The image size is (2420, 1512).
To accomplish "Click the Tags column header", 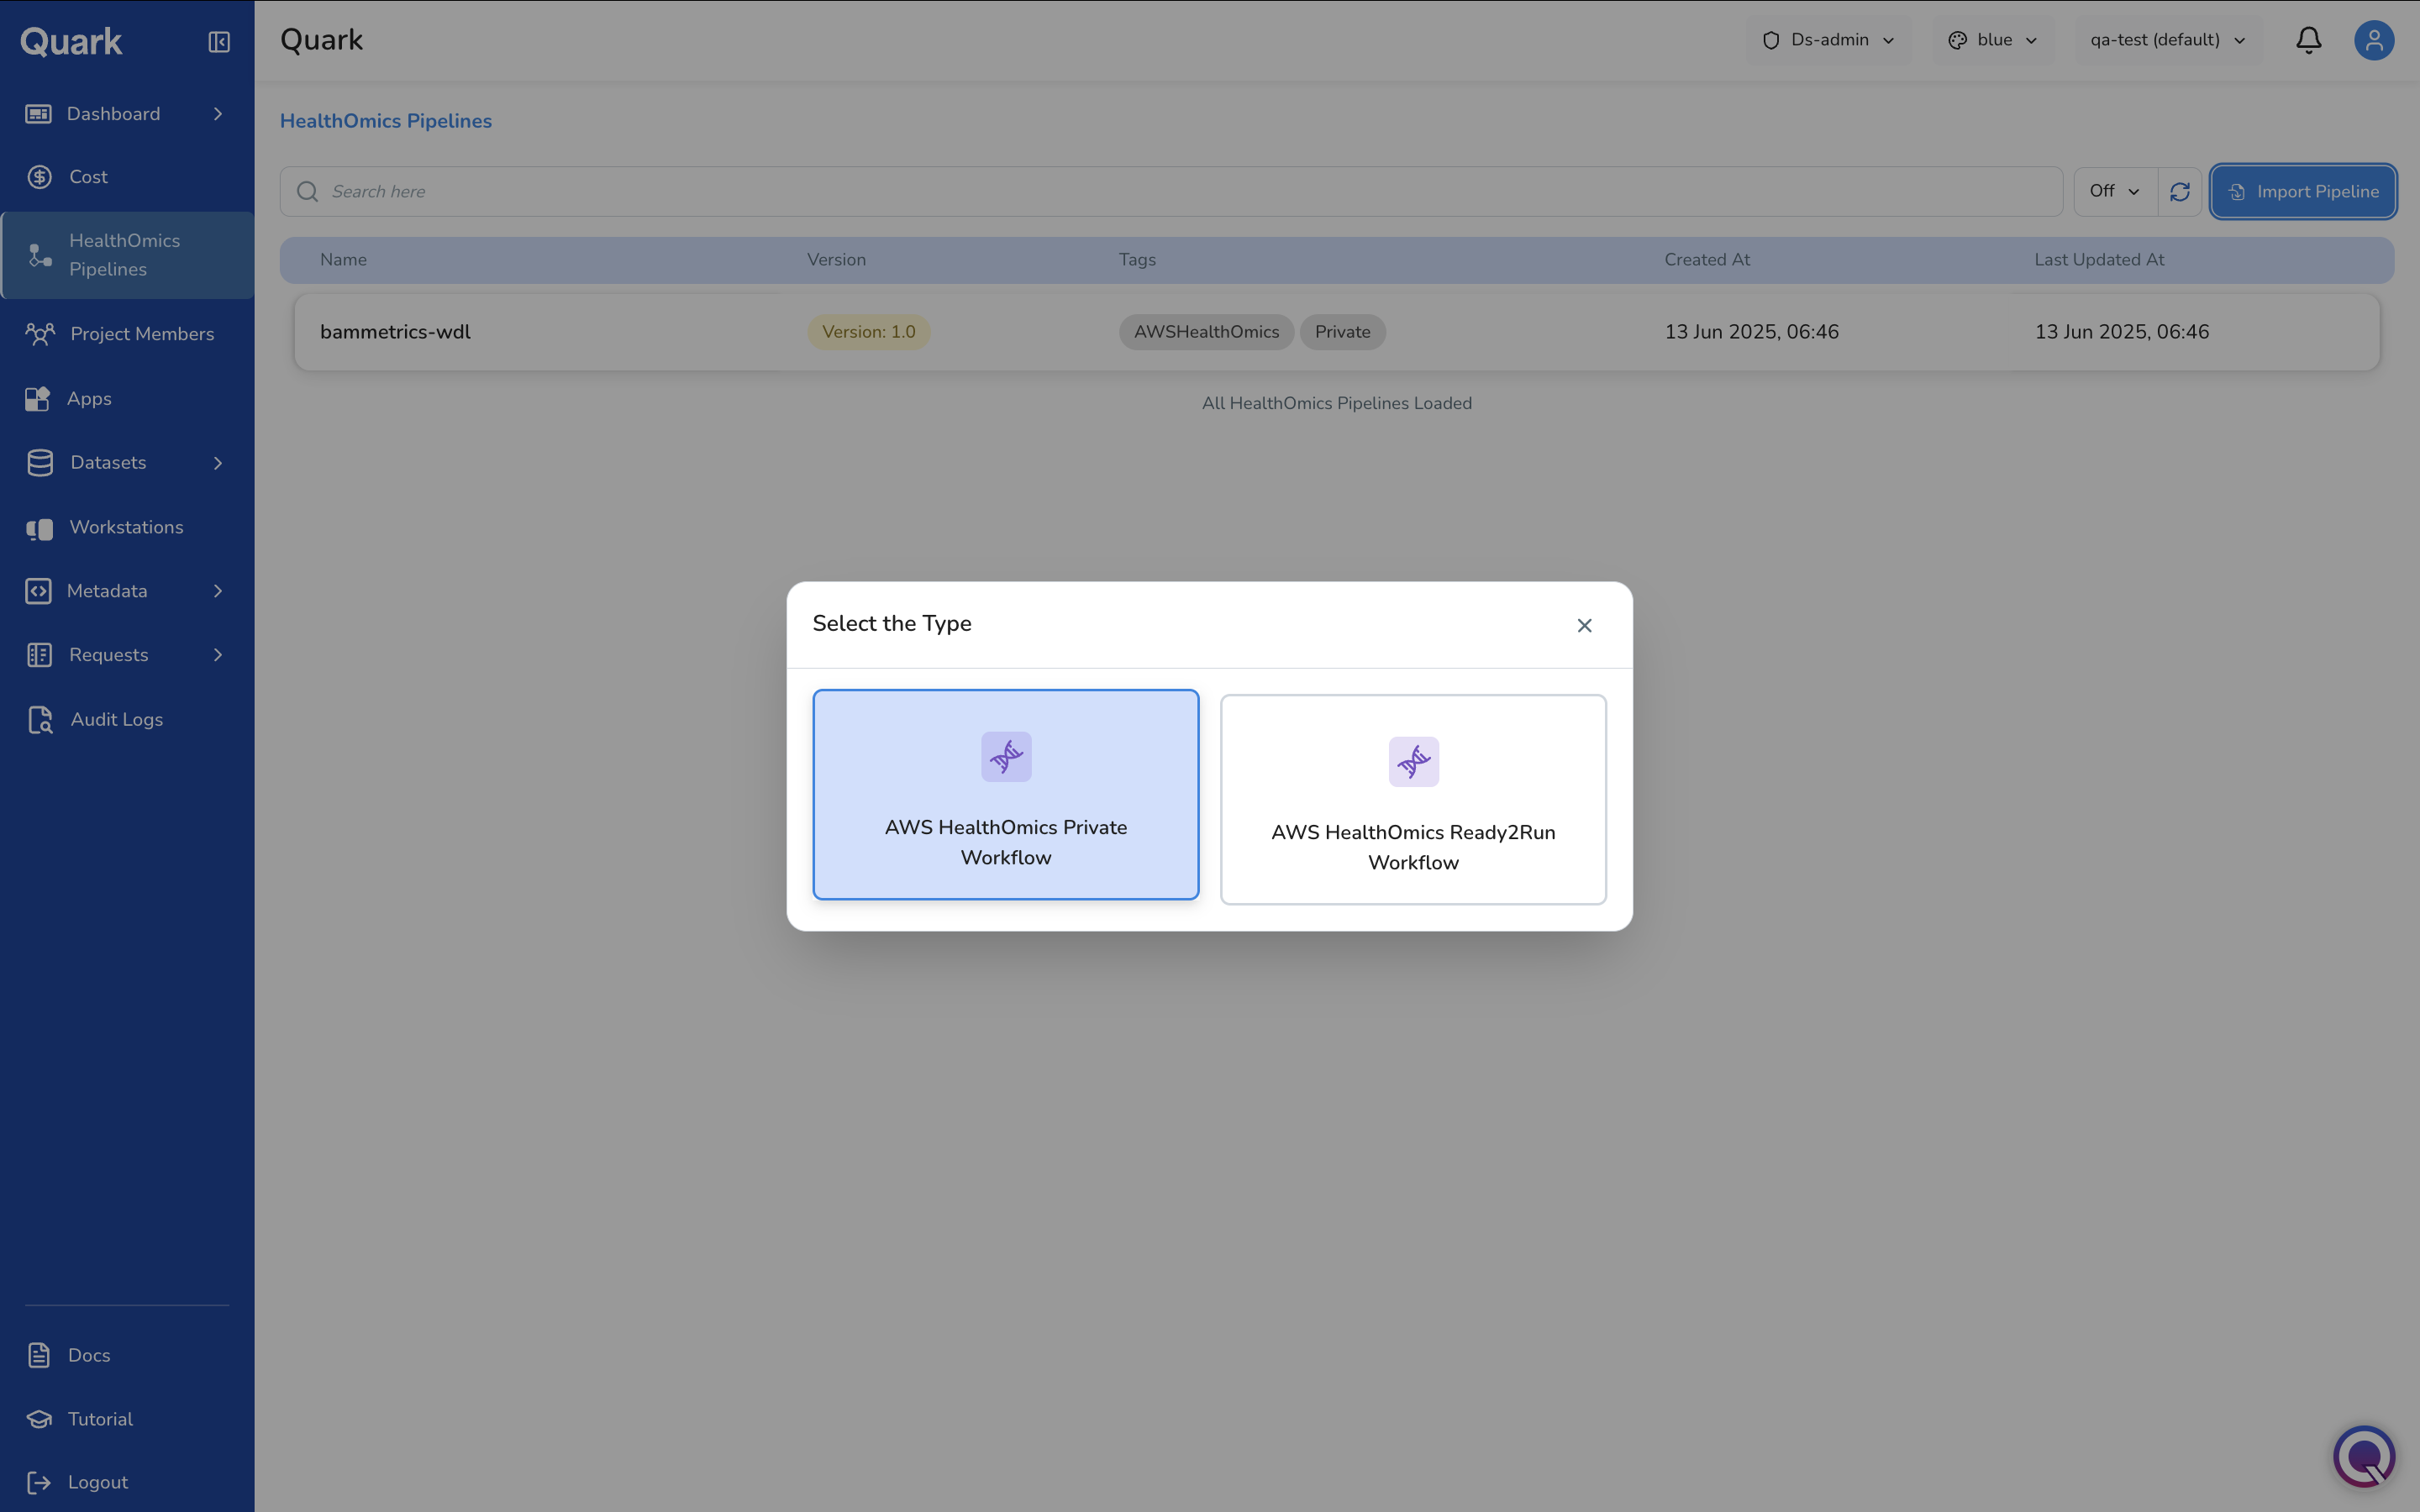I will click(1137, 260).
